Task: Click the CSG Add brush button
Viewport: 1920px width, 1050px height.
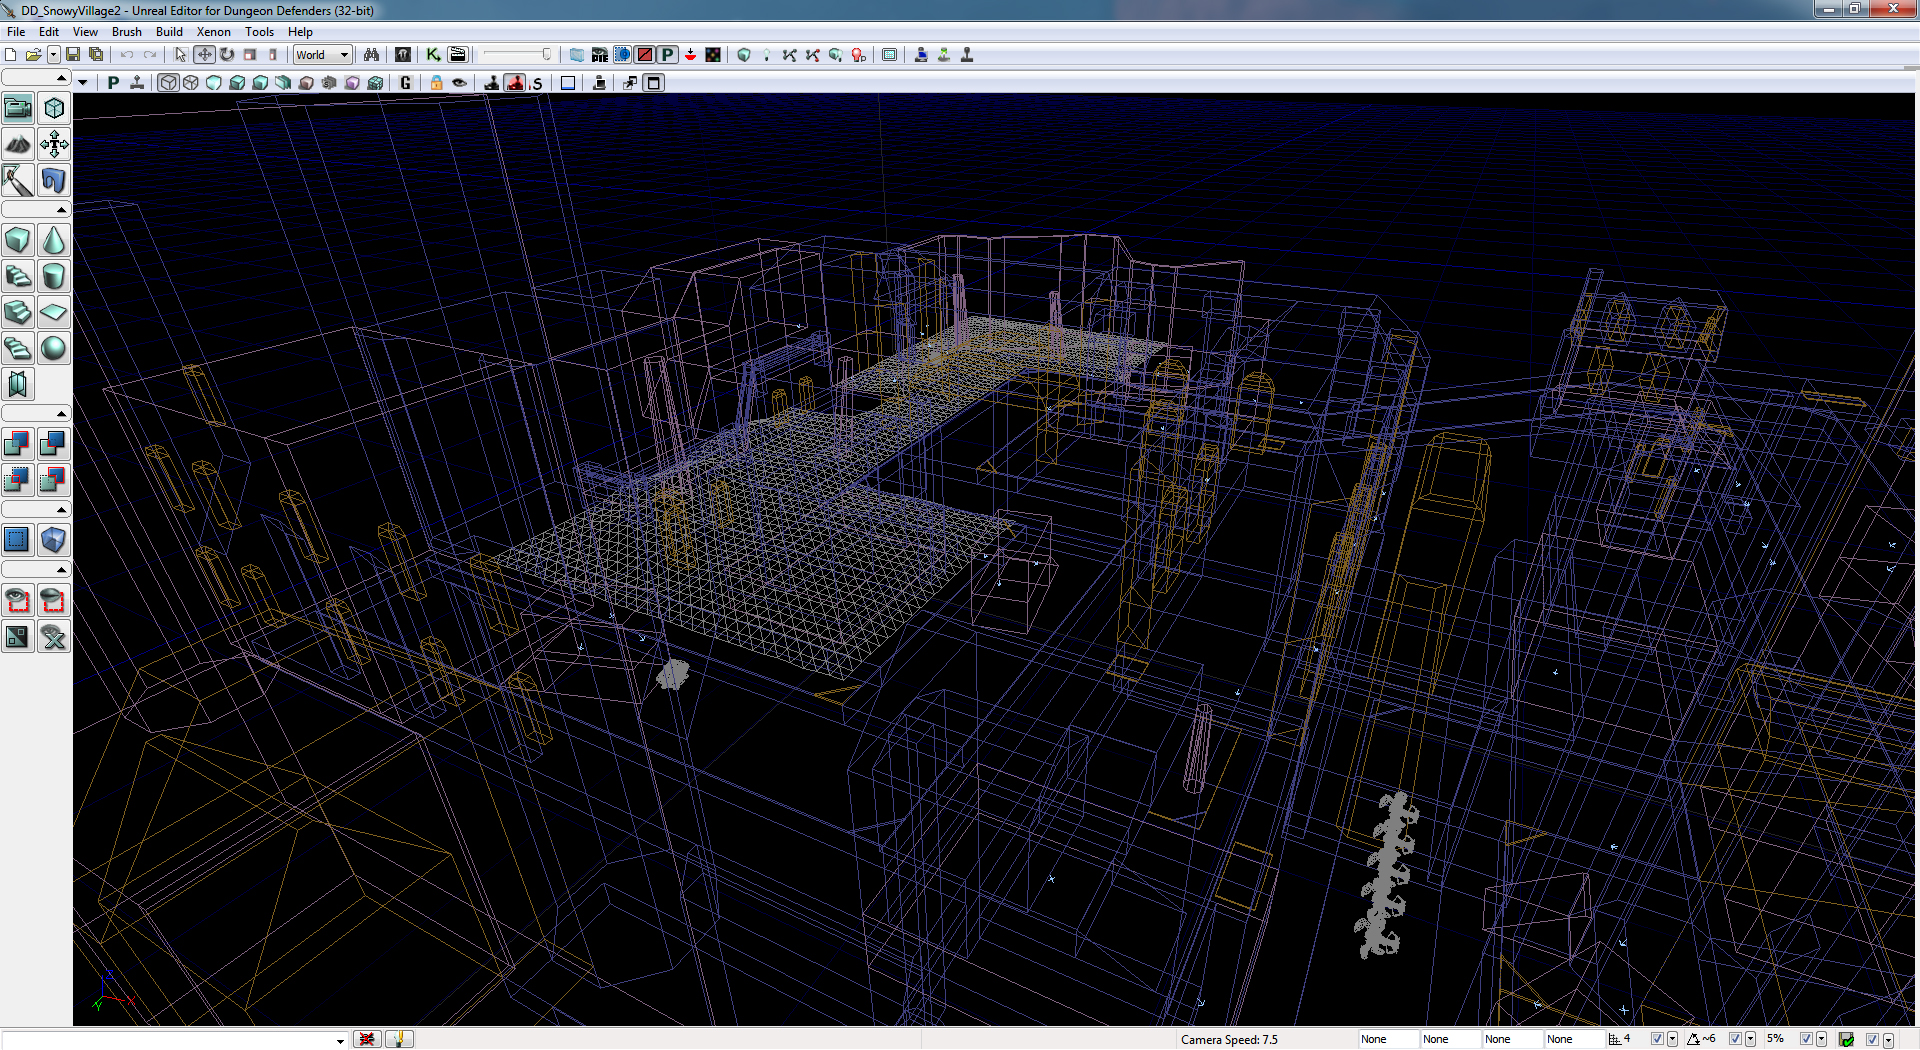Action: pyautogui.click(x=17, y=444)
